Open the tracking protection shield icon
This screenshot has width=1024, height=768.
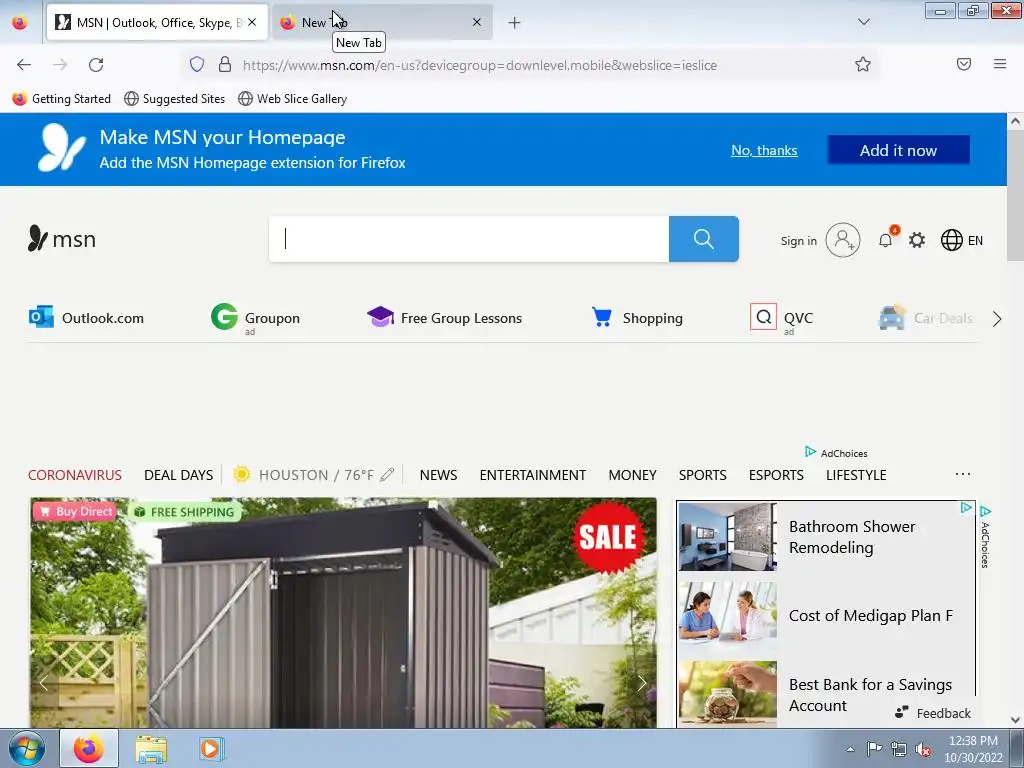[x=197, y=65]
